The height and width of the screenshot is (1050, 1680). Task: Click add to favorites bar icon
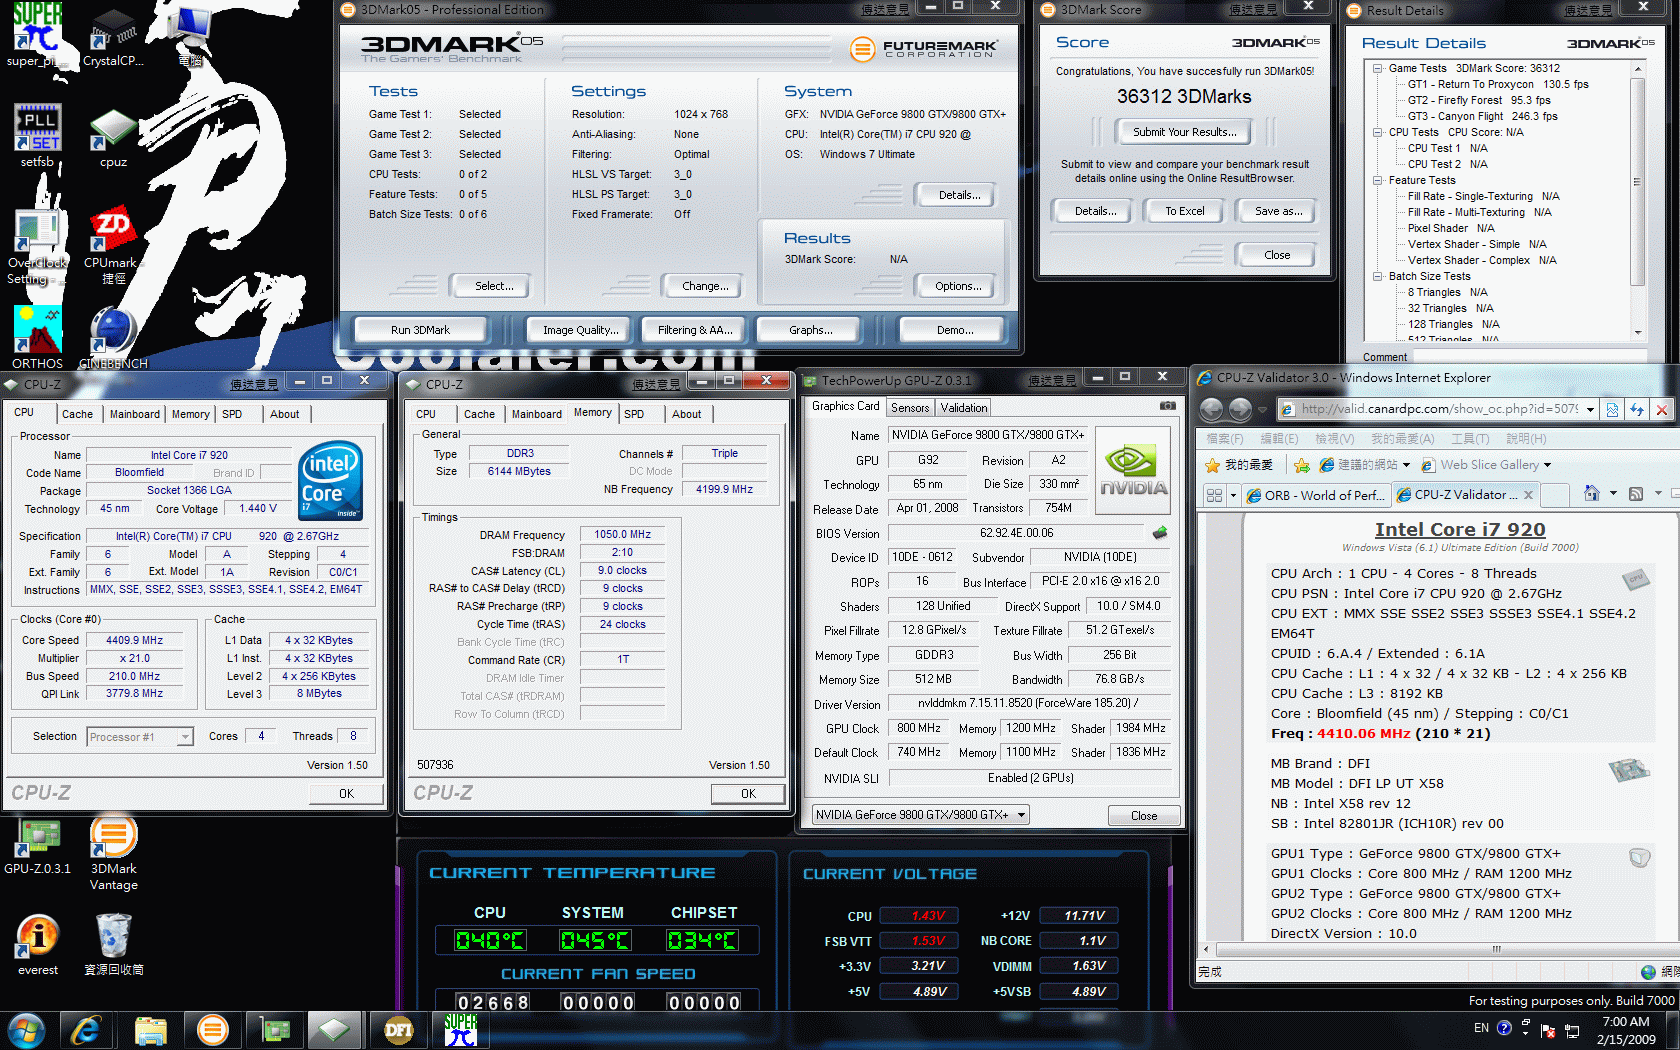[x=1302, y=465]
